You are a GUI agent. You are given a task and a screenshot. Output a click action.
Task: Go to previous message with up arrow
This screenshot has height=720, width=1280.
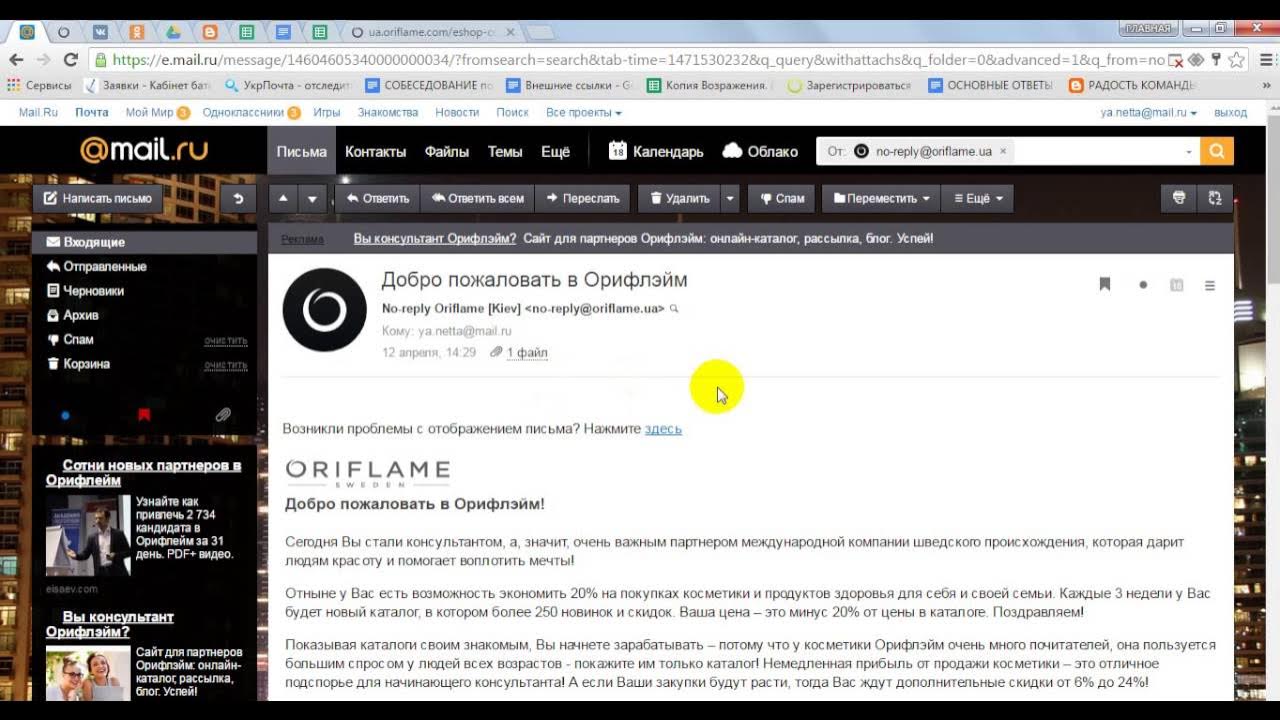pyautogui.click(x=283, y=198)
